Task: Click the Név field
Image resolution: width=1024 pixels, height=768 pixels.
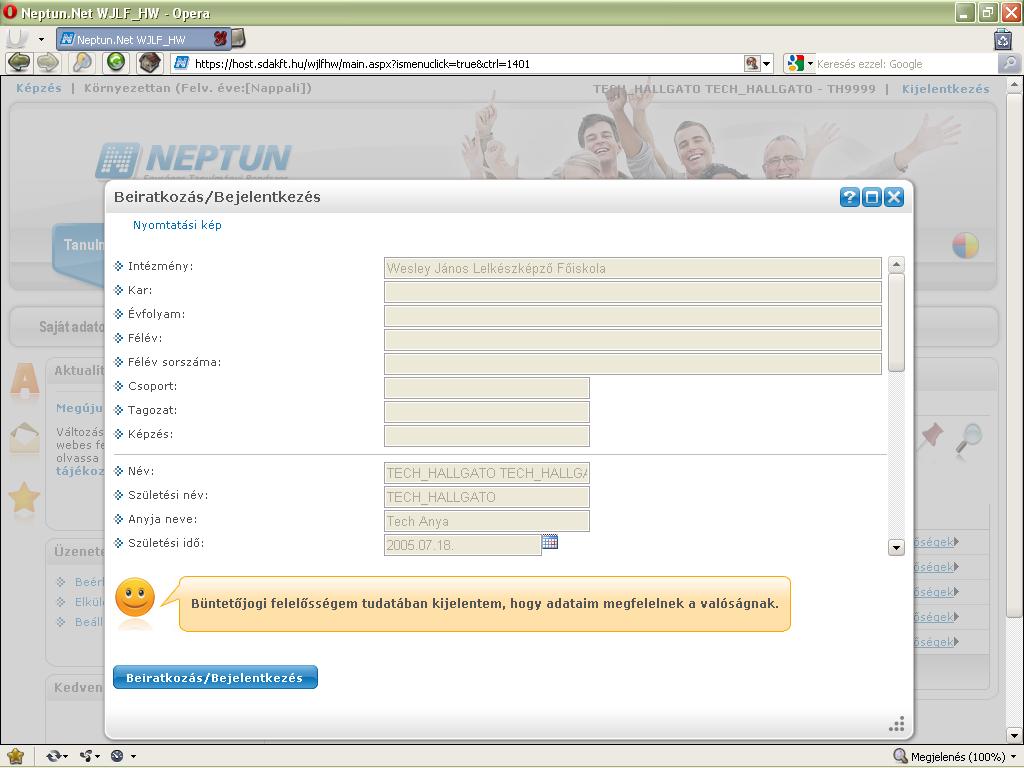Action: coord(487,473)
